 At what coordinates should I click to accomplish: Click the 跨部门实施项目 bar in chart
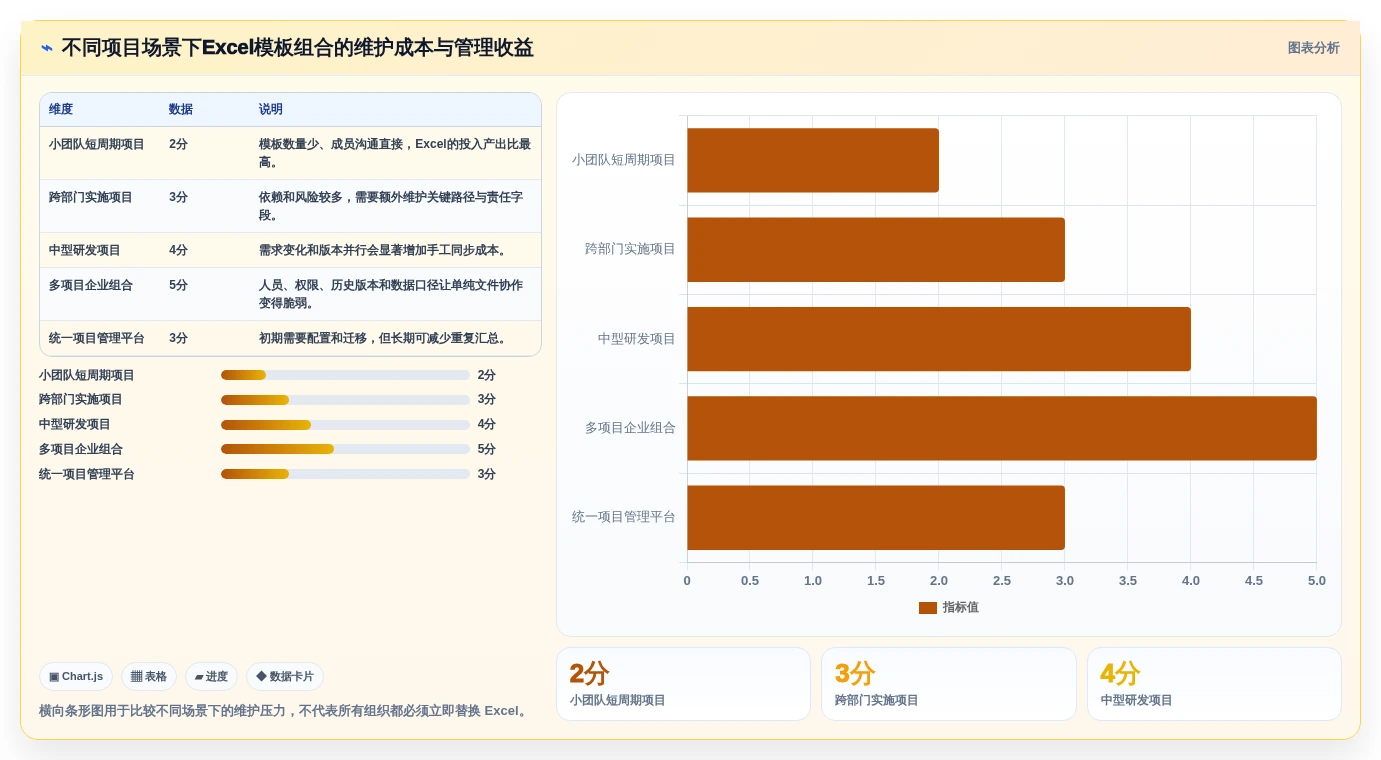click(876, 250)
